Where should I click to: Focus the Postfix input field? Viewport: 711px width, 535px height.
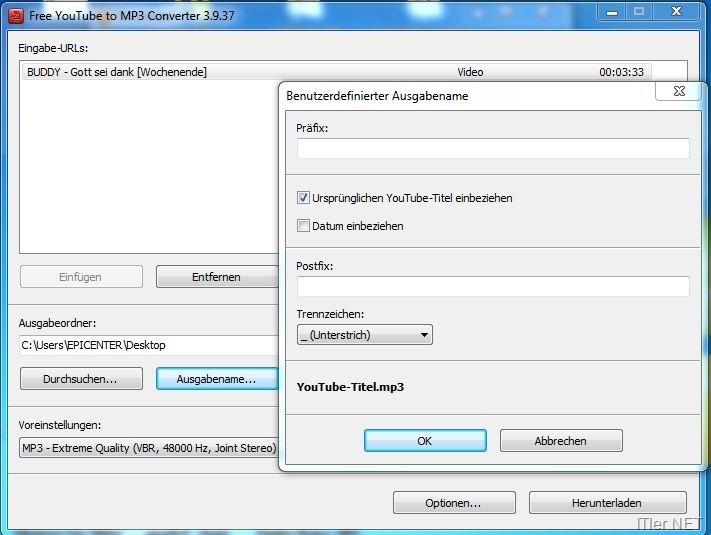[x=493, y=287]
